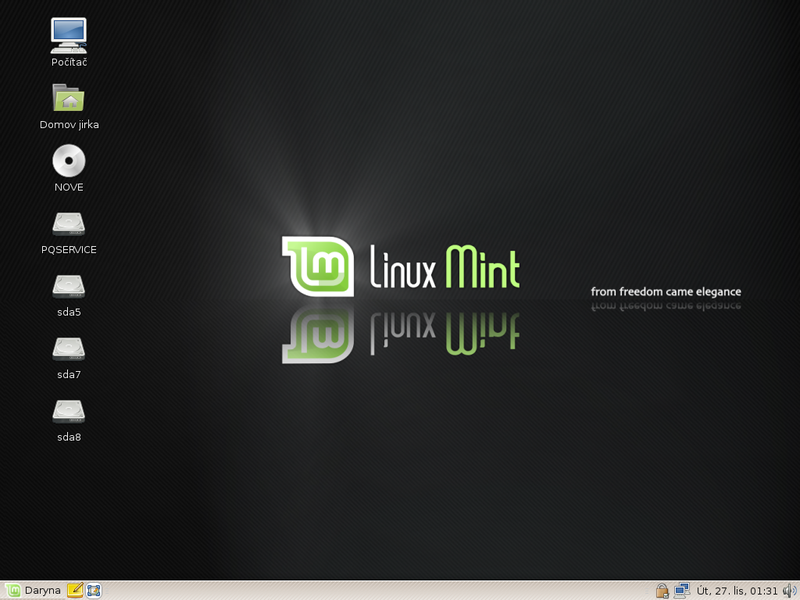Viewport: 800px width, 600px height.
Task: Select the sda8 partition icon
Action: click(67, 412)
